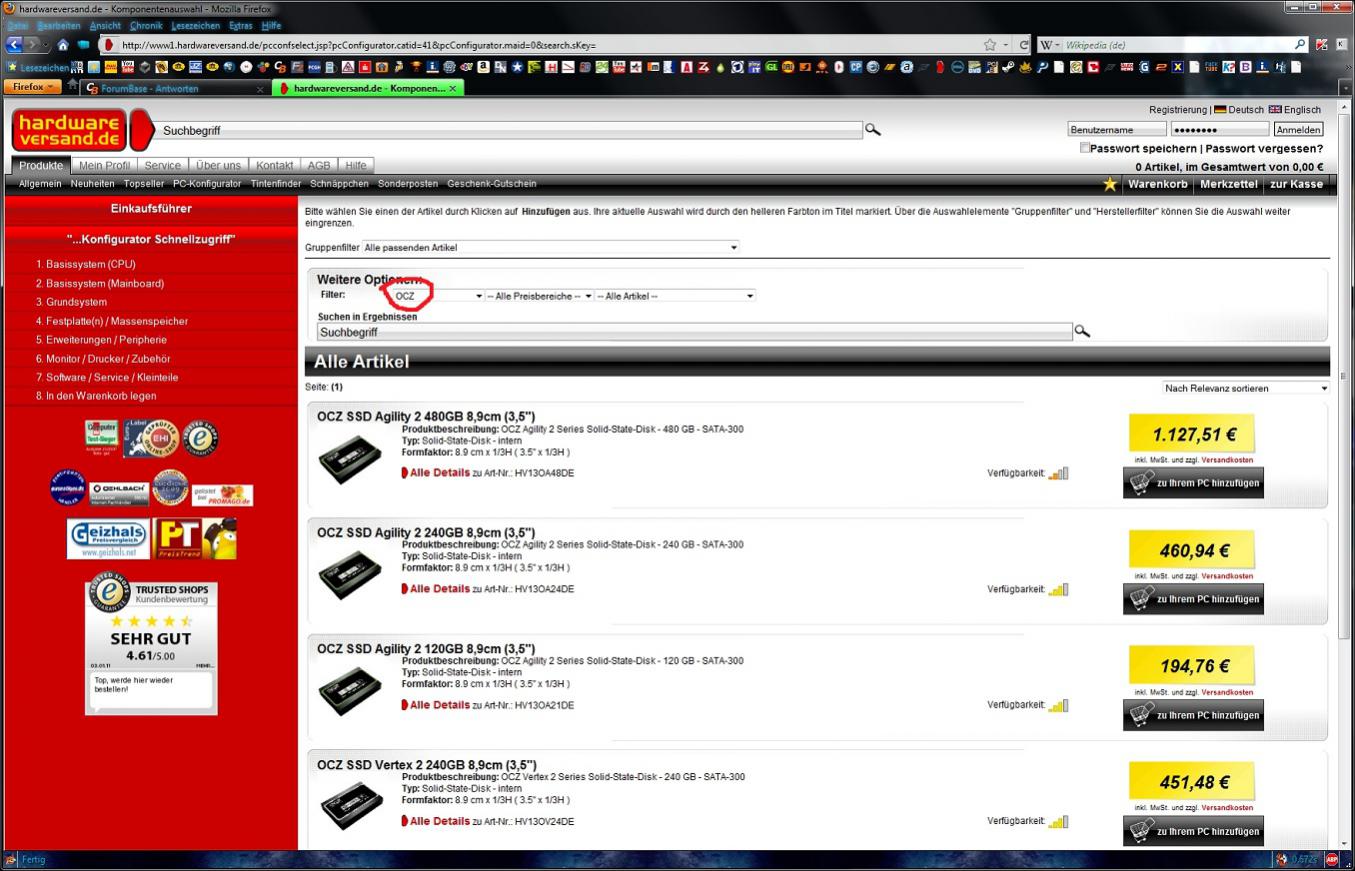Click the Registrierung link

[1178, 110]
